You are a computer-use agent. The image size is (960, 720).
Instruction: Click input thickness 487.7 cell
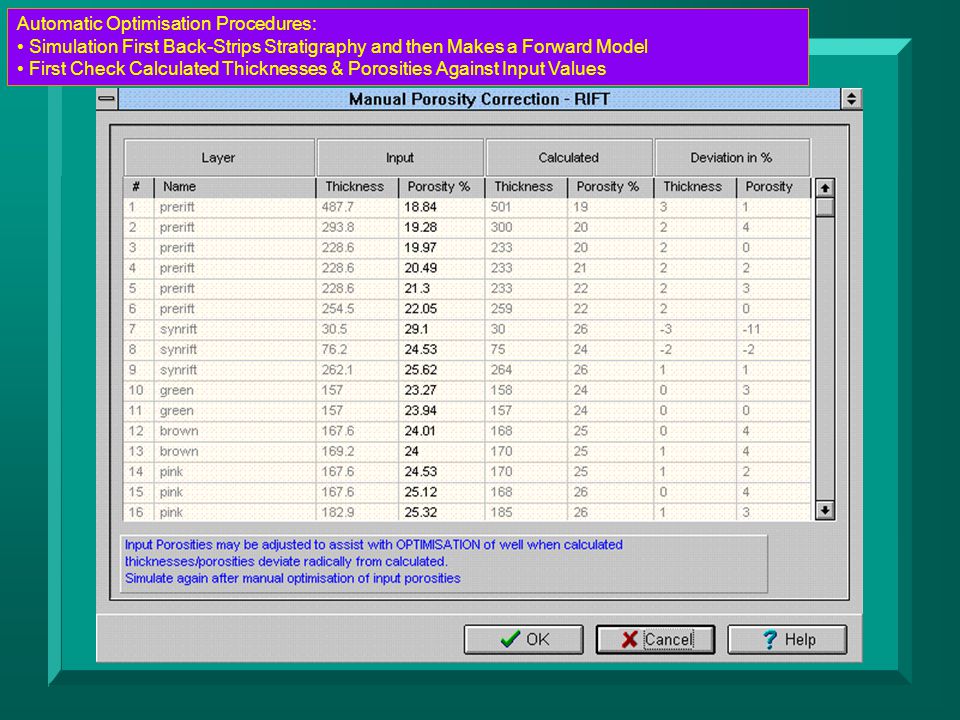[358, 207]
